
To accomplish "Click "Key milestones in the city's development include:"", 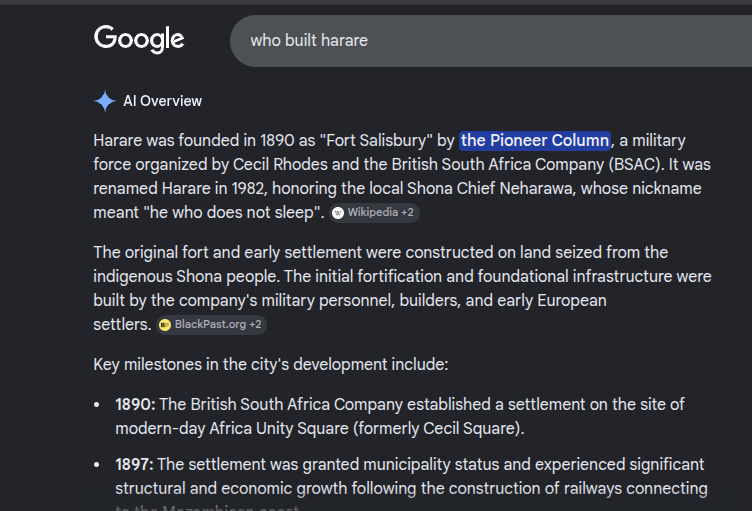I will click(x=271, y=365).
